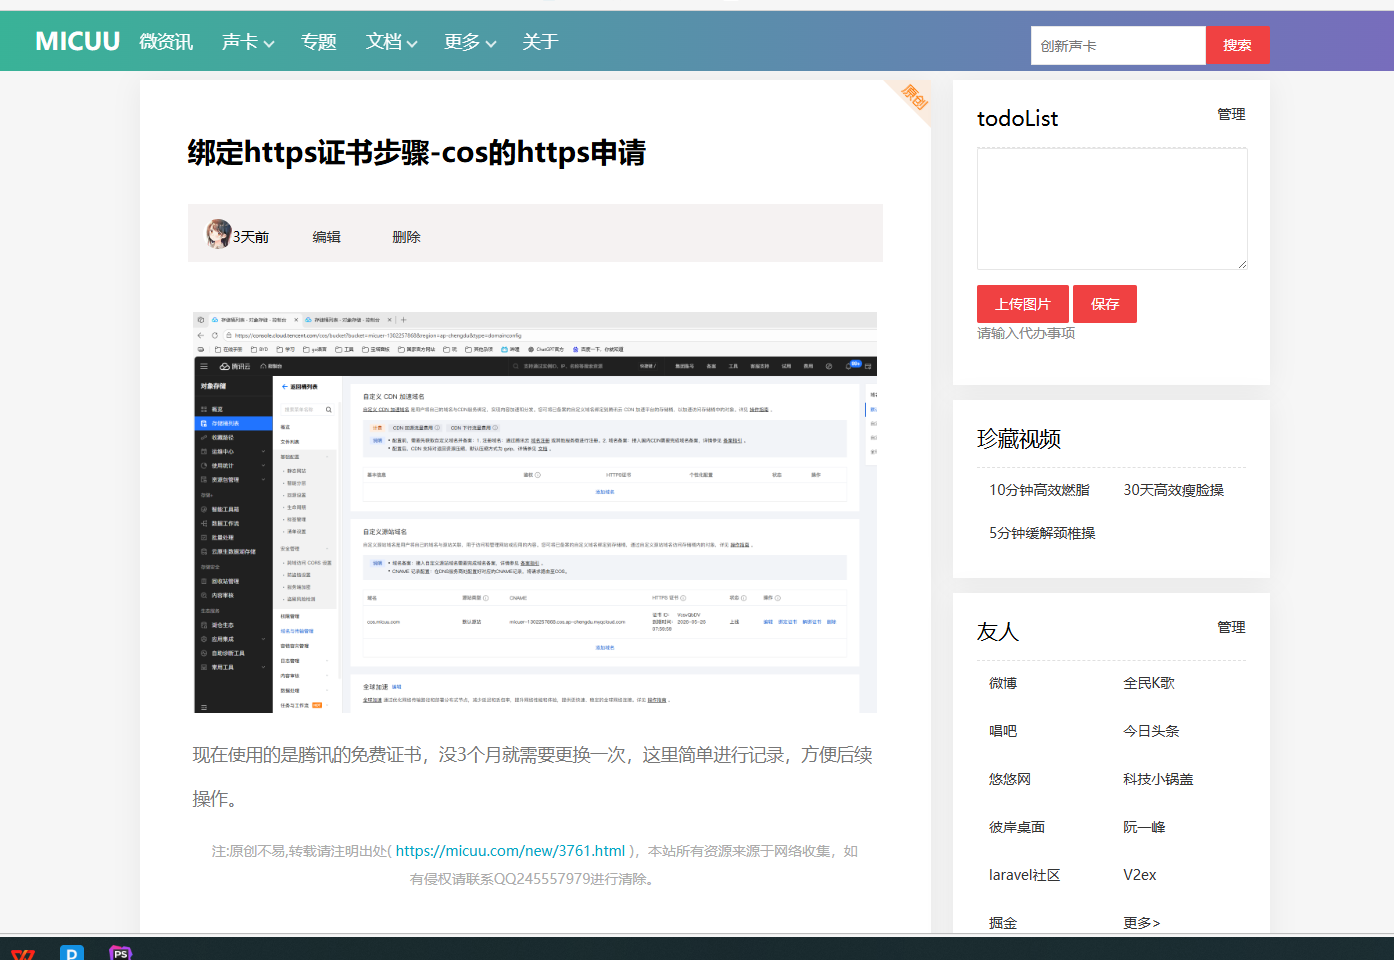Click the 编辑 link under title
This screenshot has width=1394, height=960.
[x=326, y=237]
